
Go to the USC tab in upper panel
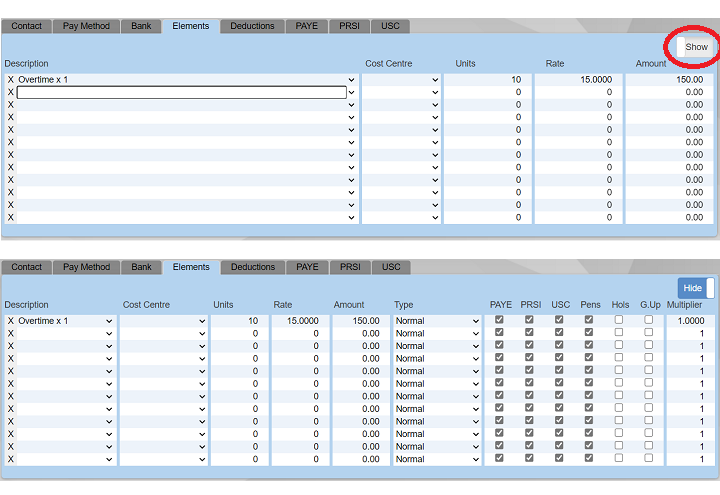click(390, 26)
